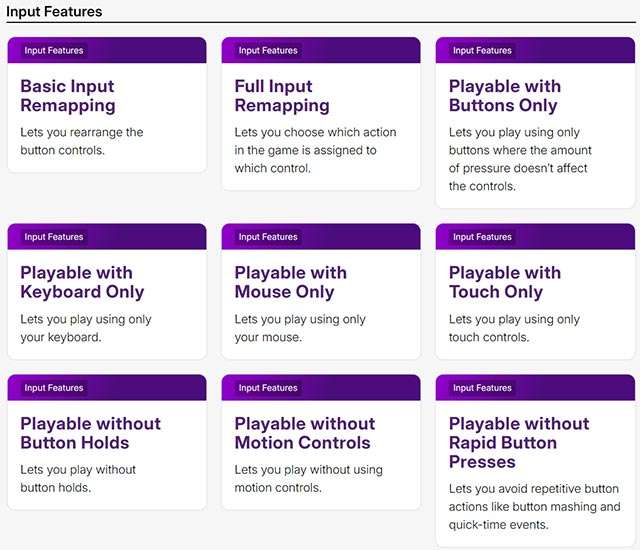Select Input Features tag on Button Holds card
Image resolution: width=640 pixels, height=550 pixels.
pyautogui.click(x=54, y=388)
